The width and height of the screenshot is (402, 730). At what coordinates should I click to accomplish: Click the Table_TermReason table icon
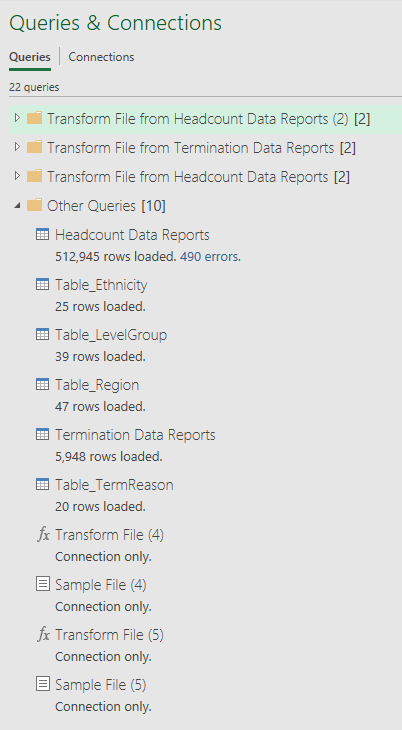(42, 484)
